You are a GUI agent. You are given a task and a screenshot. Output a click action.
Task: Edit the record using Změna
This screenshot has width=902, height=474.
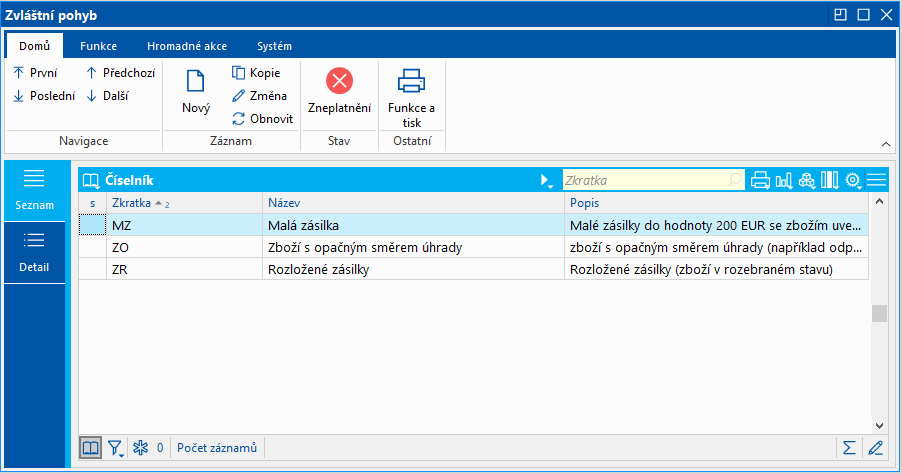point(259,96)
